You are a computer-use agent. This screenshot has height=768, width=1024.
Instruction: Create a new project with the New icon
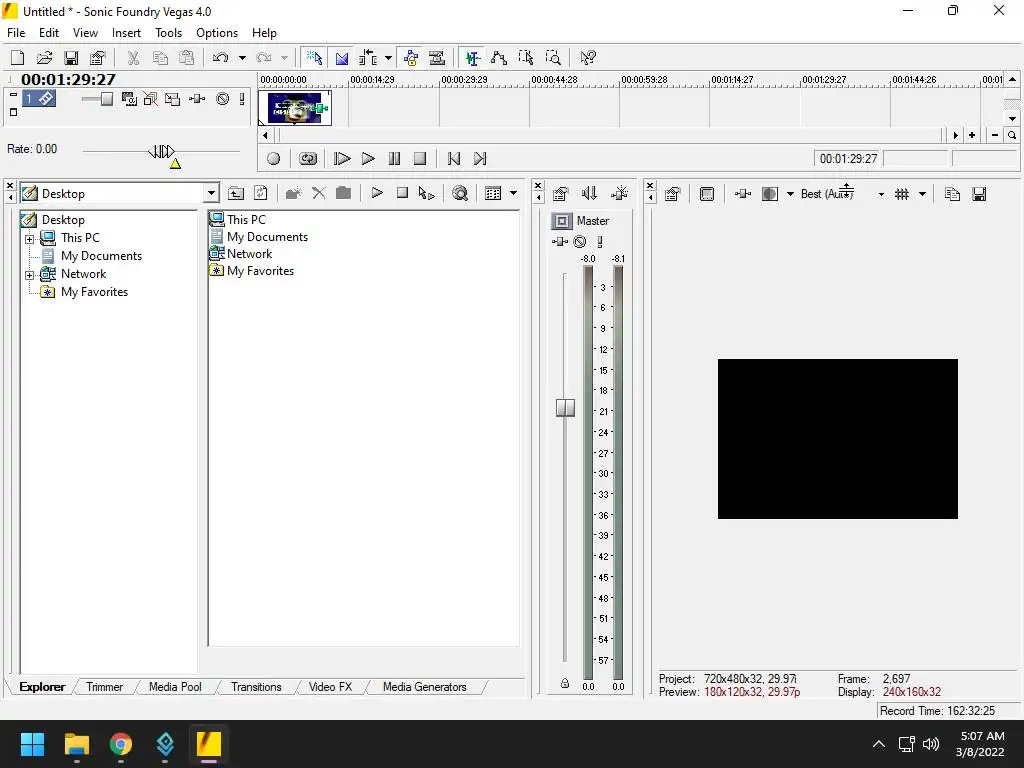pos(18,58)
